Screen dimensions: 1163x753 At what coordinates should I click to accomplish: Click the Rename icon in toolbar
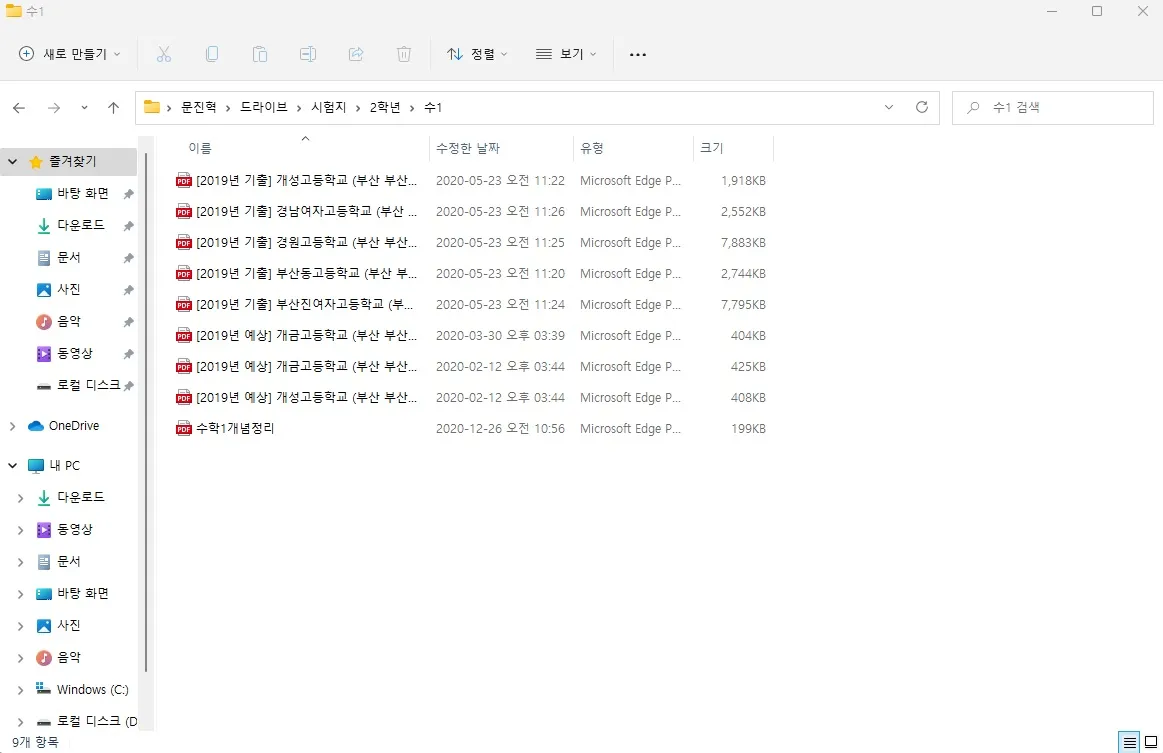pyautogui.click(x=308, y=54)
